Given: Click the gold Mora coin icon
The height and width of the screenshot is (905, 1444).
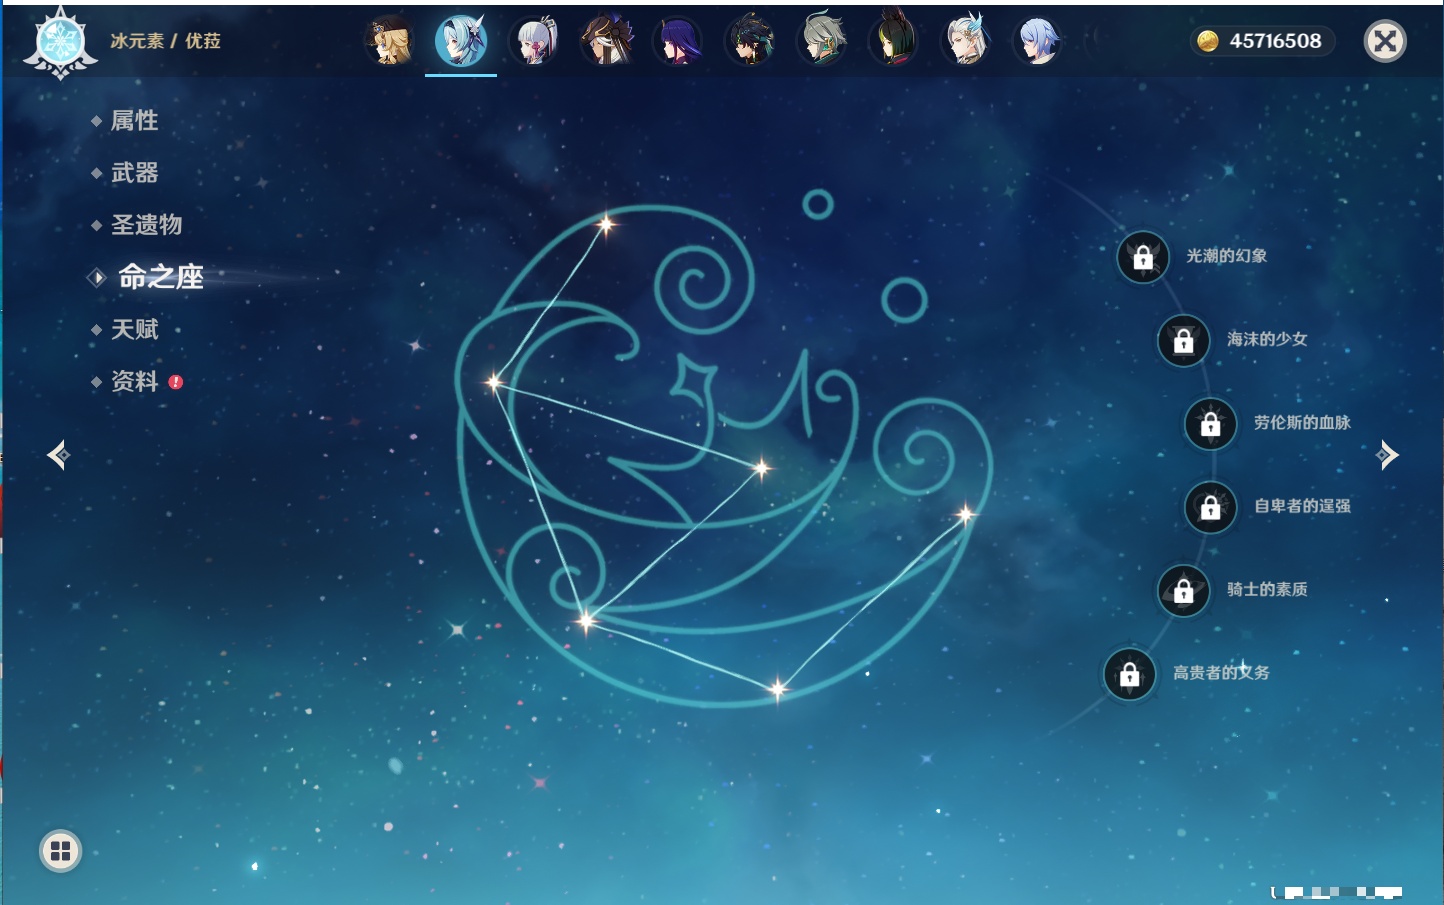Looking at the screenshot, I should tap(1208, 41).
